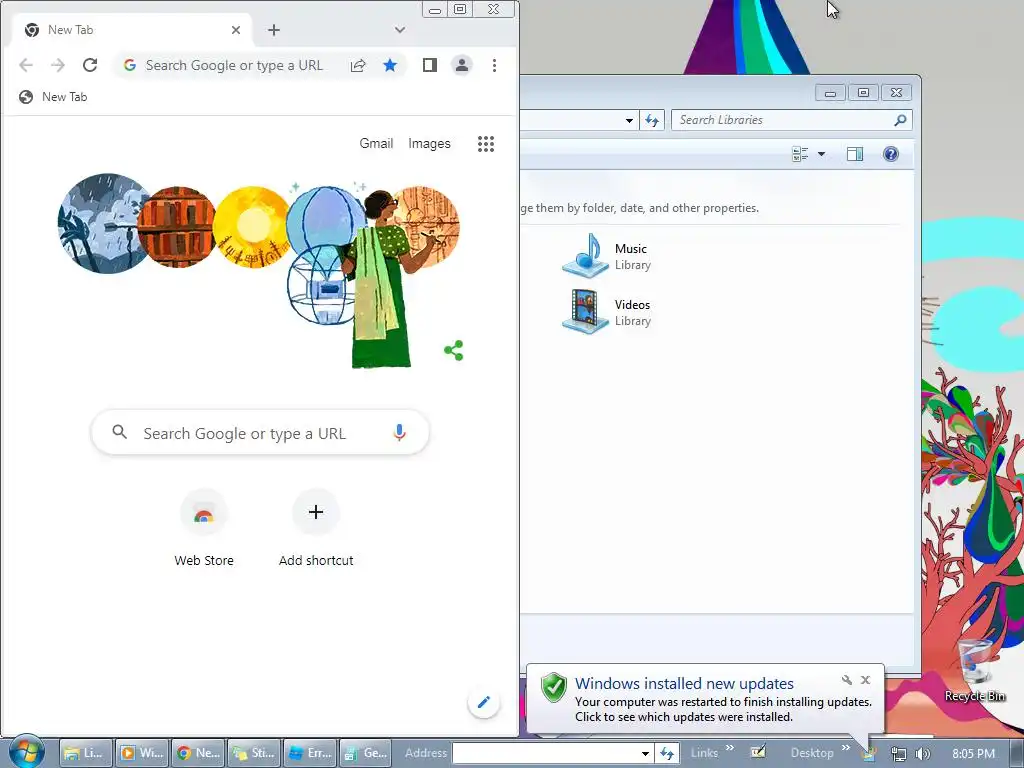
Task: Switch to Windows Media Player taskbar button
Action: click(142, 753)
